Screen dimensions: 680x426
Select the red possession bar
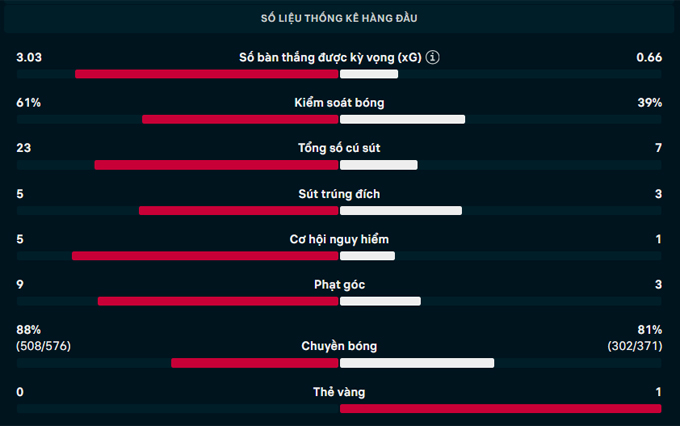coord(240,119)
